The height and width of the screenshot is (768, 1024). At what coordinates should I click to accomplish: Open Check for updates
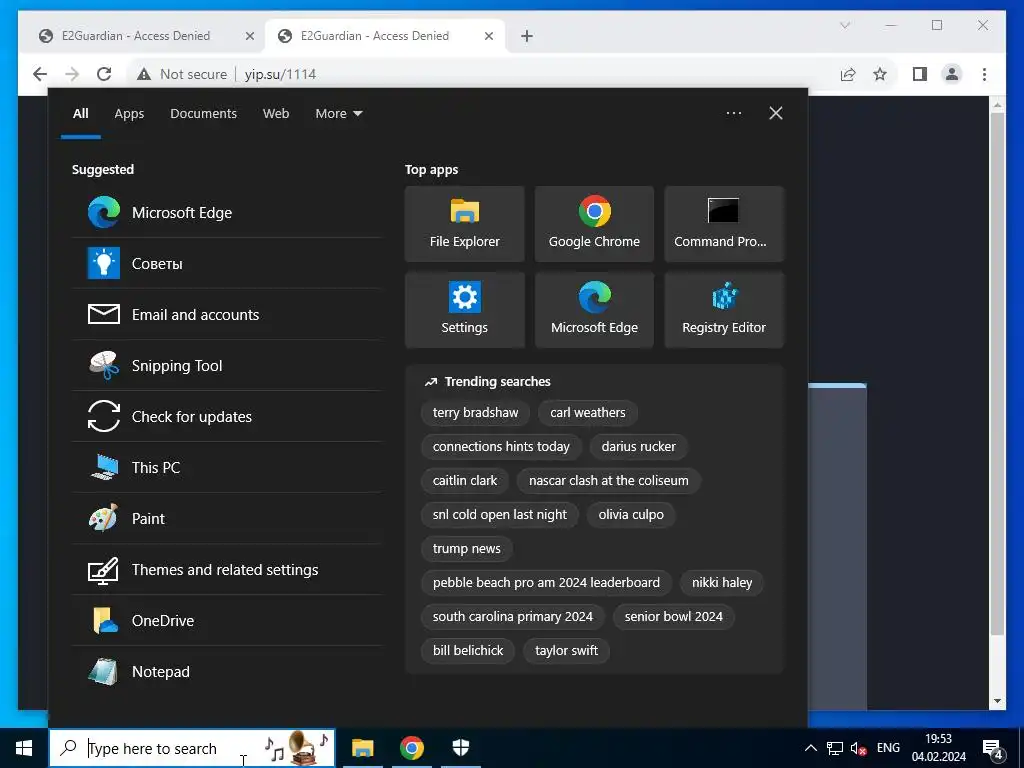click(227, 416)
